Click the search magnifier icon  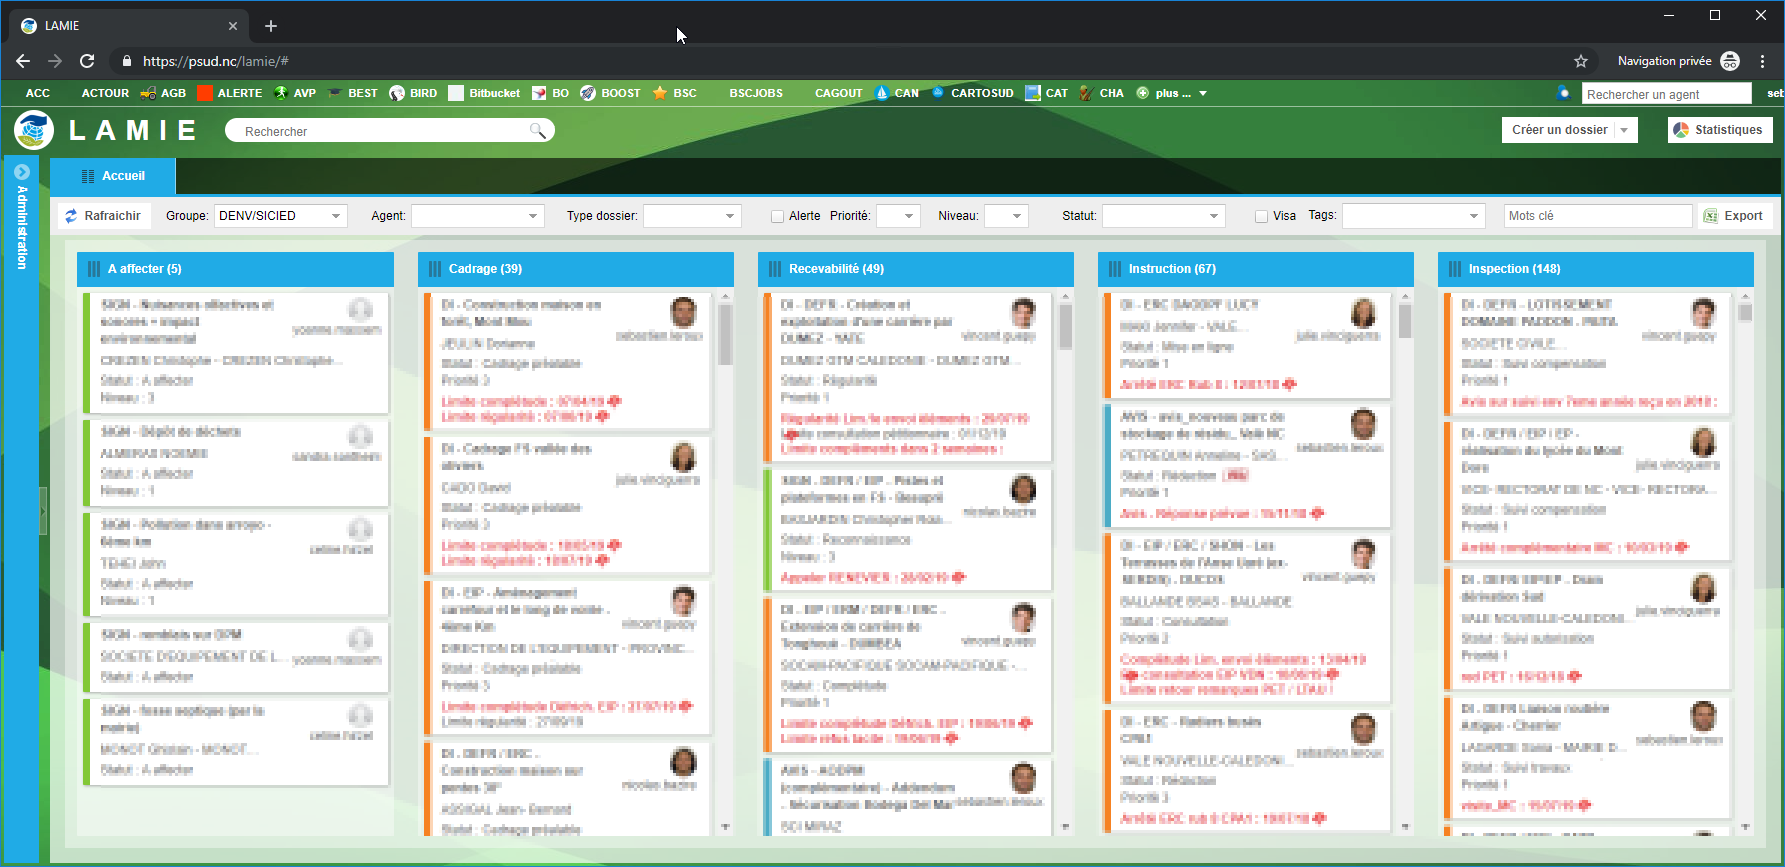[x=538, y=131]
